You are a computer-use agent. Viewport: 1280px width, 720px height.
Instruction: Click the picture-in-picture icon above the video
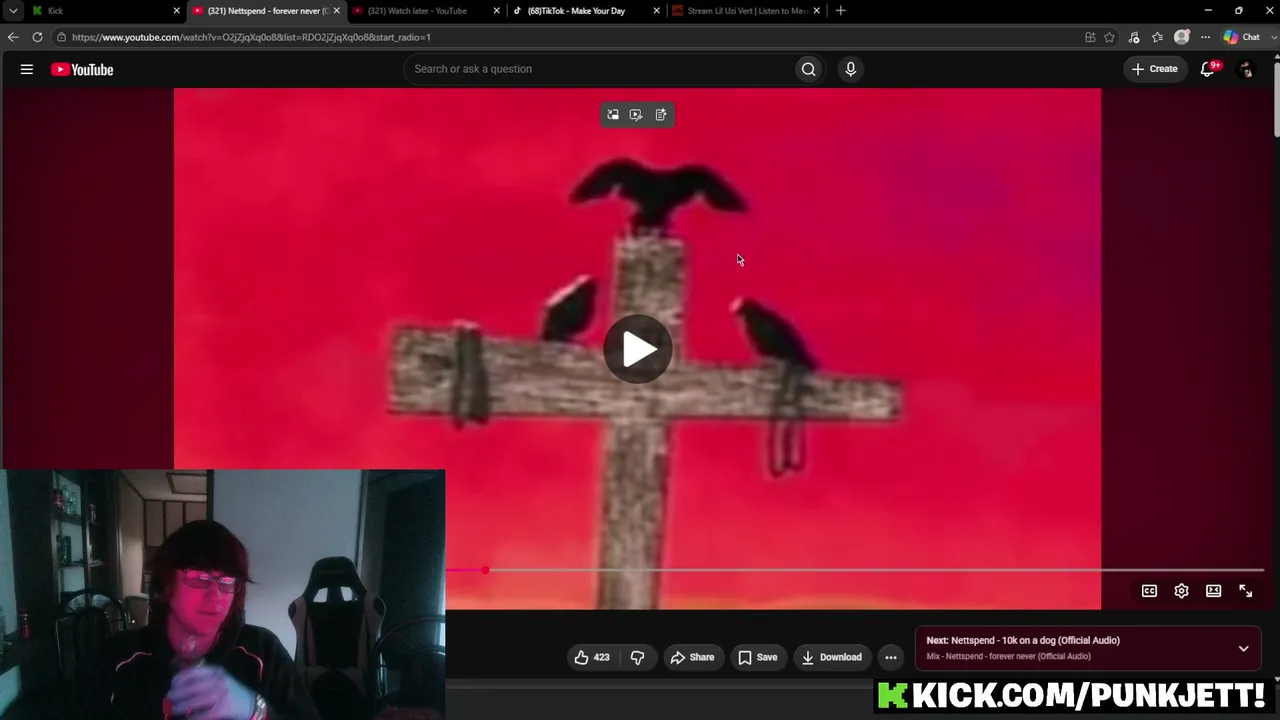click(613, 115)
